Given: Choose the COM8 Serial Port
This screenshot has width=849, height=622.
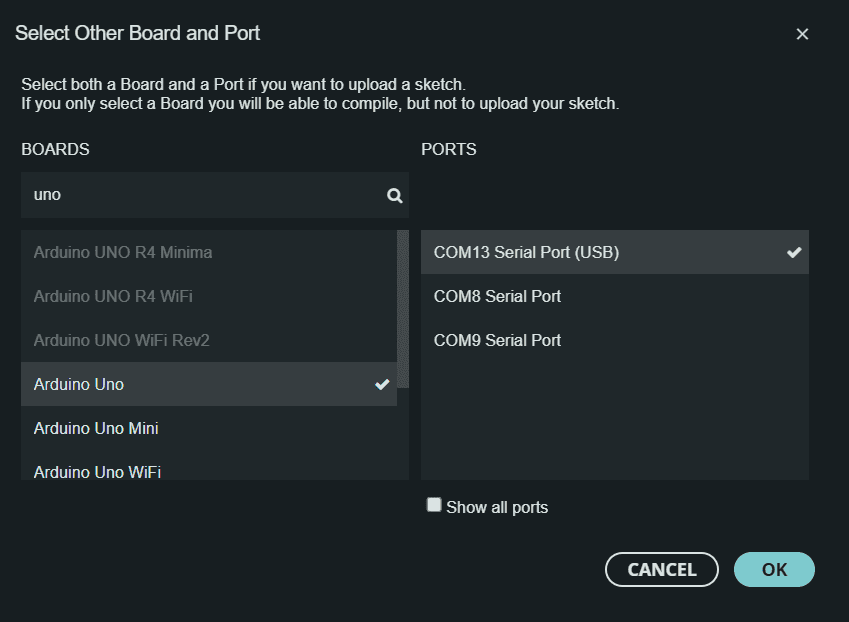Looking at the screenshot, I should (x=615, y=296).
